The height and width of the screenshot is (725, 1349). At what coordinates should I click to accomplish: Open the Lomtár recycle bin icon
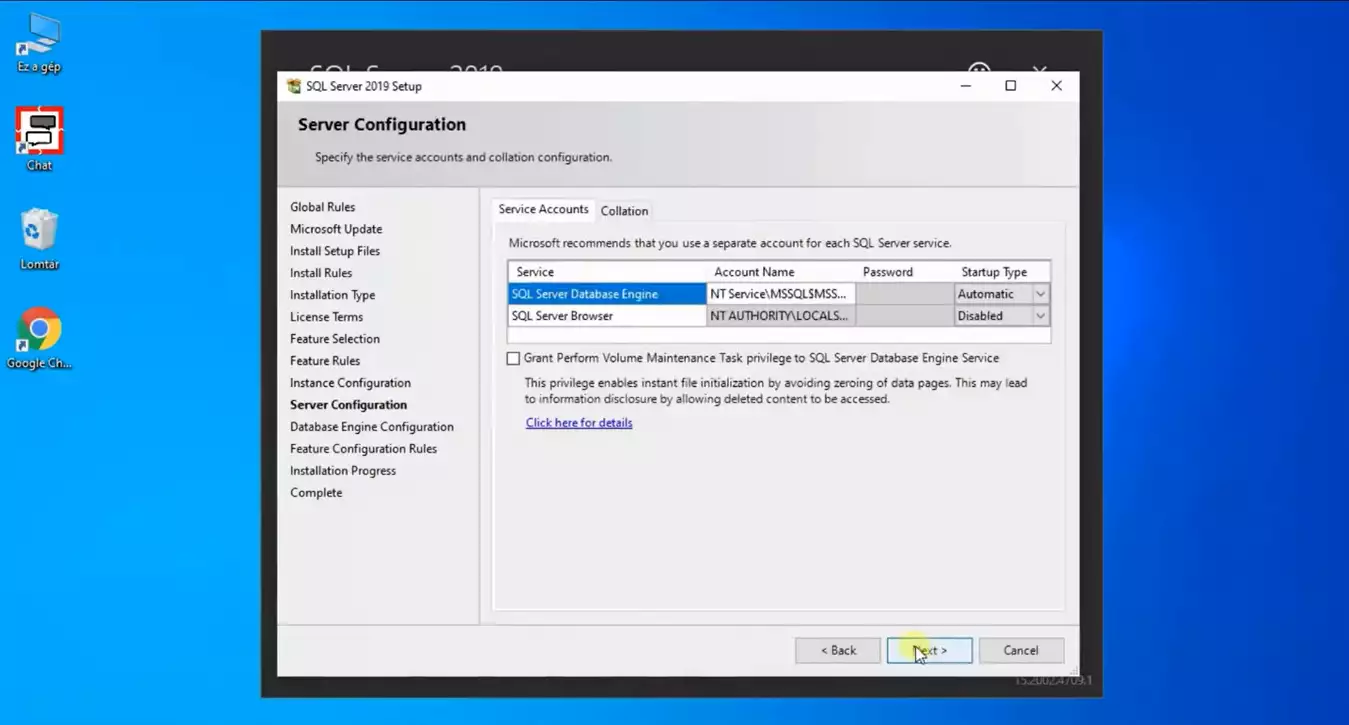(39, 239)
